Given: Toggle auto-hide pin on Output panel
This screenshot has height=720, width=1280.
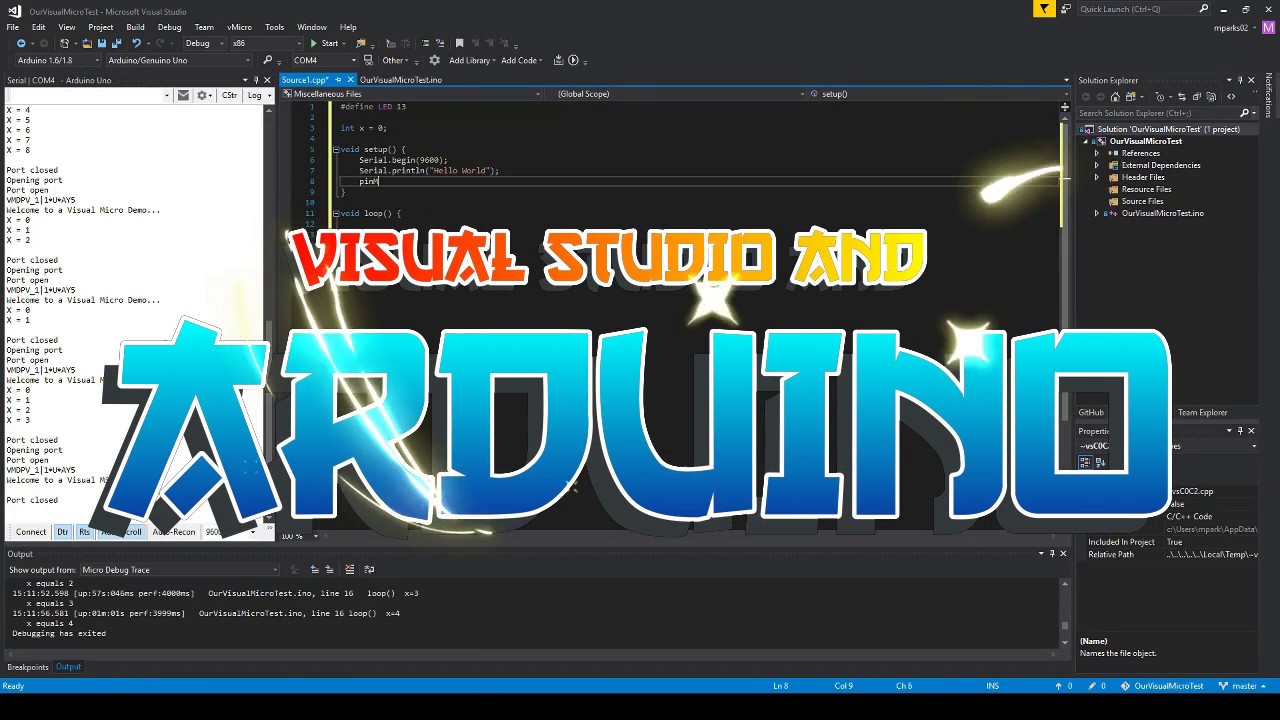Looking at the screenshot, I should coord(1052,553).
